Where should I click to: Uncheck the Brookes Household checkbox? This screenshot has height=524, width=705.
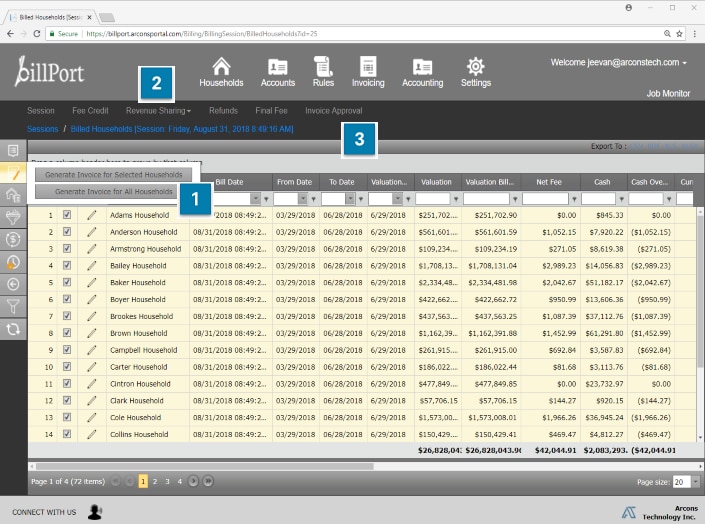pyautogui.click(x=67, y=316)
